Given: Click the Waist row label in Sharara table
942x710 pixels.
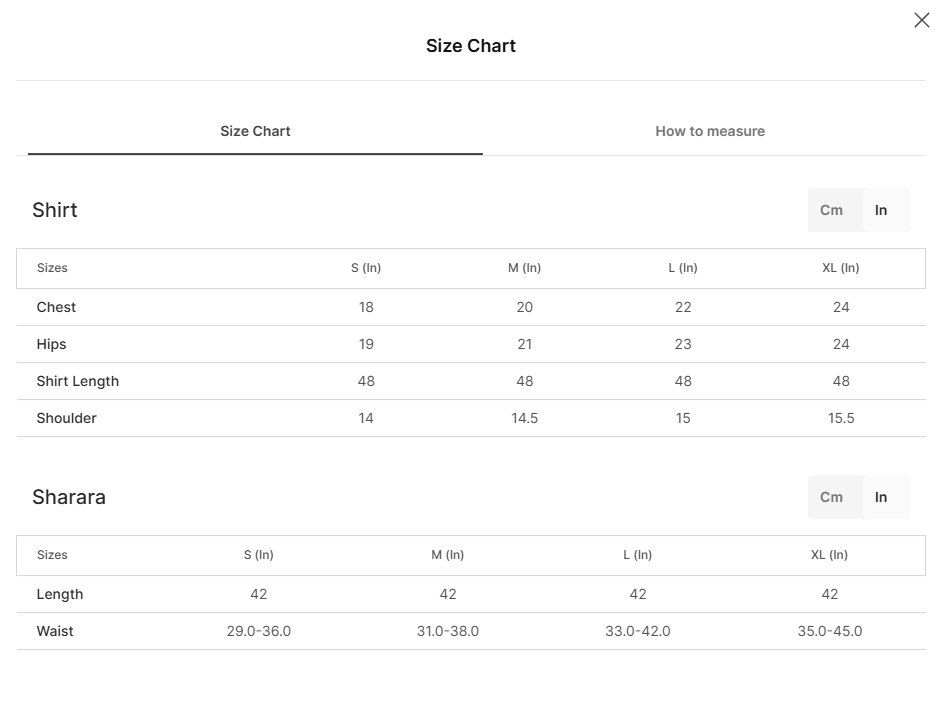Looking at the screenshot, I should tap(55, 631).
